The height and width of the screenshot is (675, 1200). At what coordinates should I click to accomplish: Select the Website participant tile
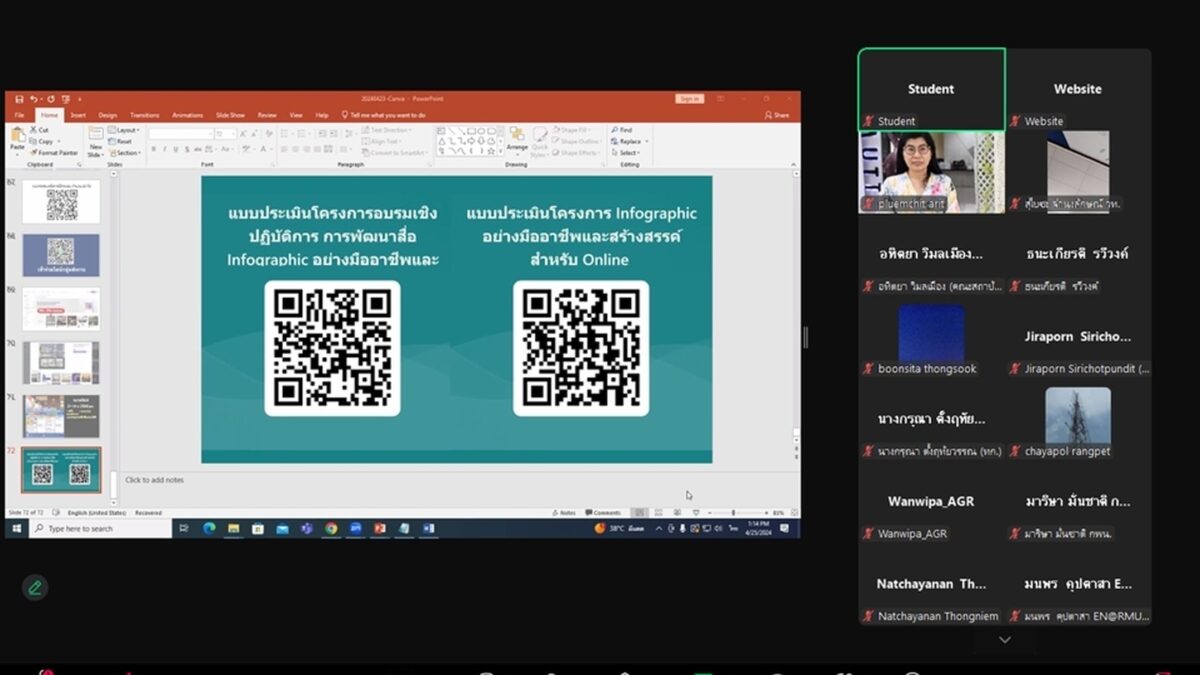coord(1078,90)
